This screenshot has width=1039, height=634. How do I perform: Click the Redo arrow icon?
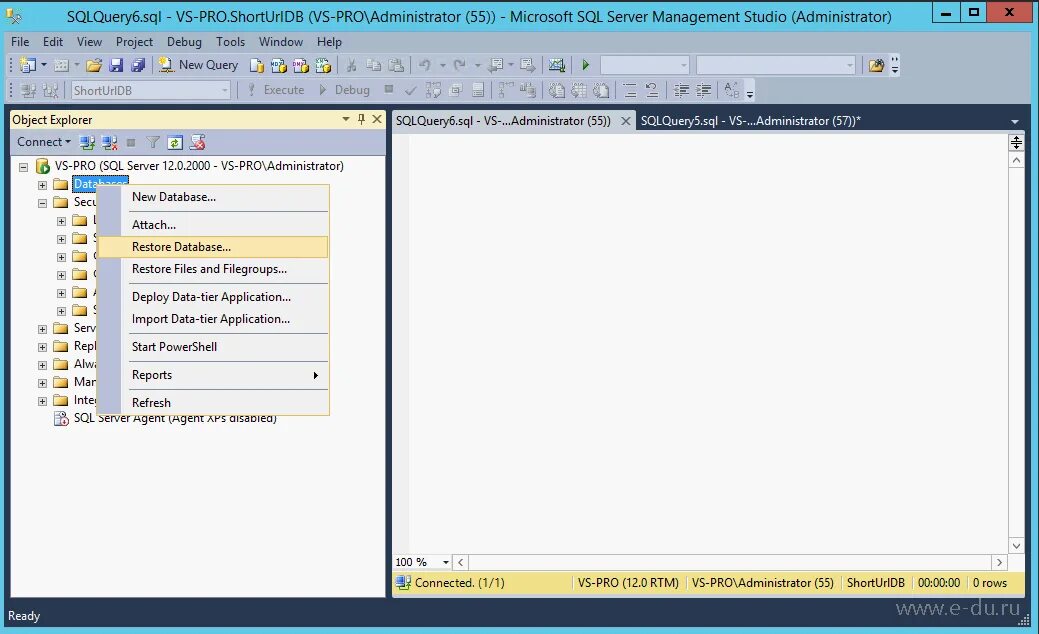(x=459, y=65)
